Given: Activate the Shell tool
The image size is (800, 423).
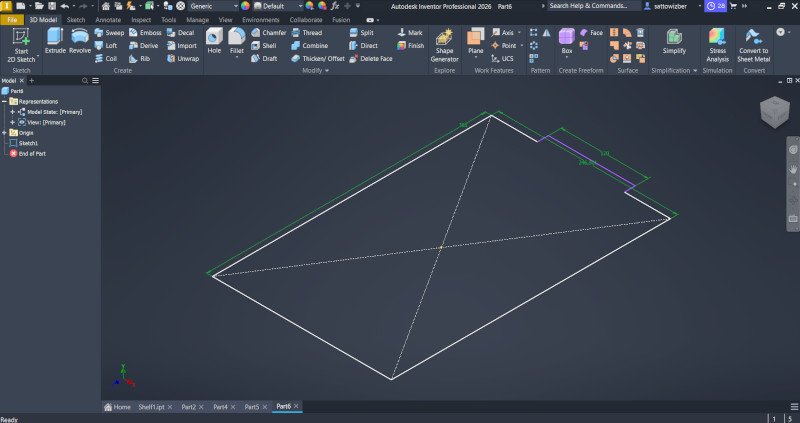Looking at the screenshot, I should click(x=264, y=45).
